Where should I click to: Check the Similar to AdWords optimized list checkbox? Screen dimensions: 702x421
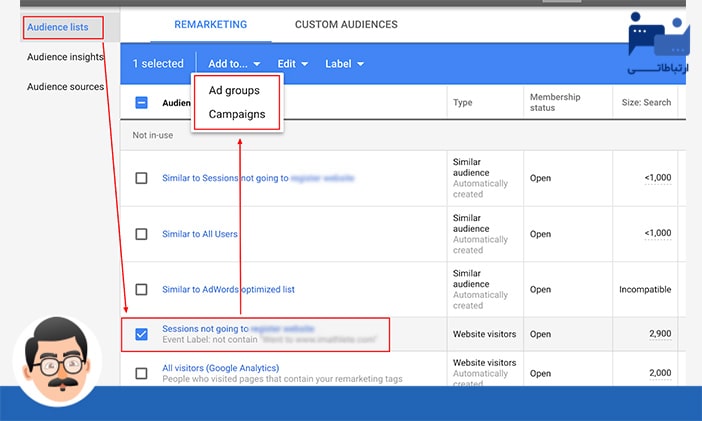[x=141, y=290]
